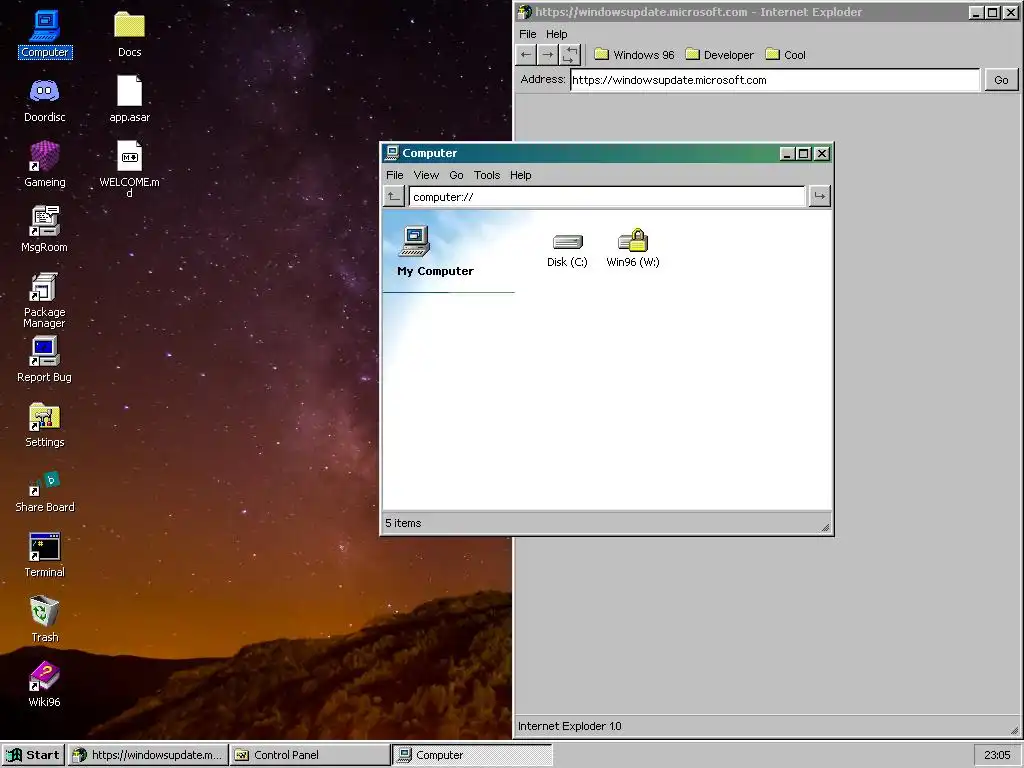Minimize the Computer window
1024x768 pixels.
tap(787, 153)
